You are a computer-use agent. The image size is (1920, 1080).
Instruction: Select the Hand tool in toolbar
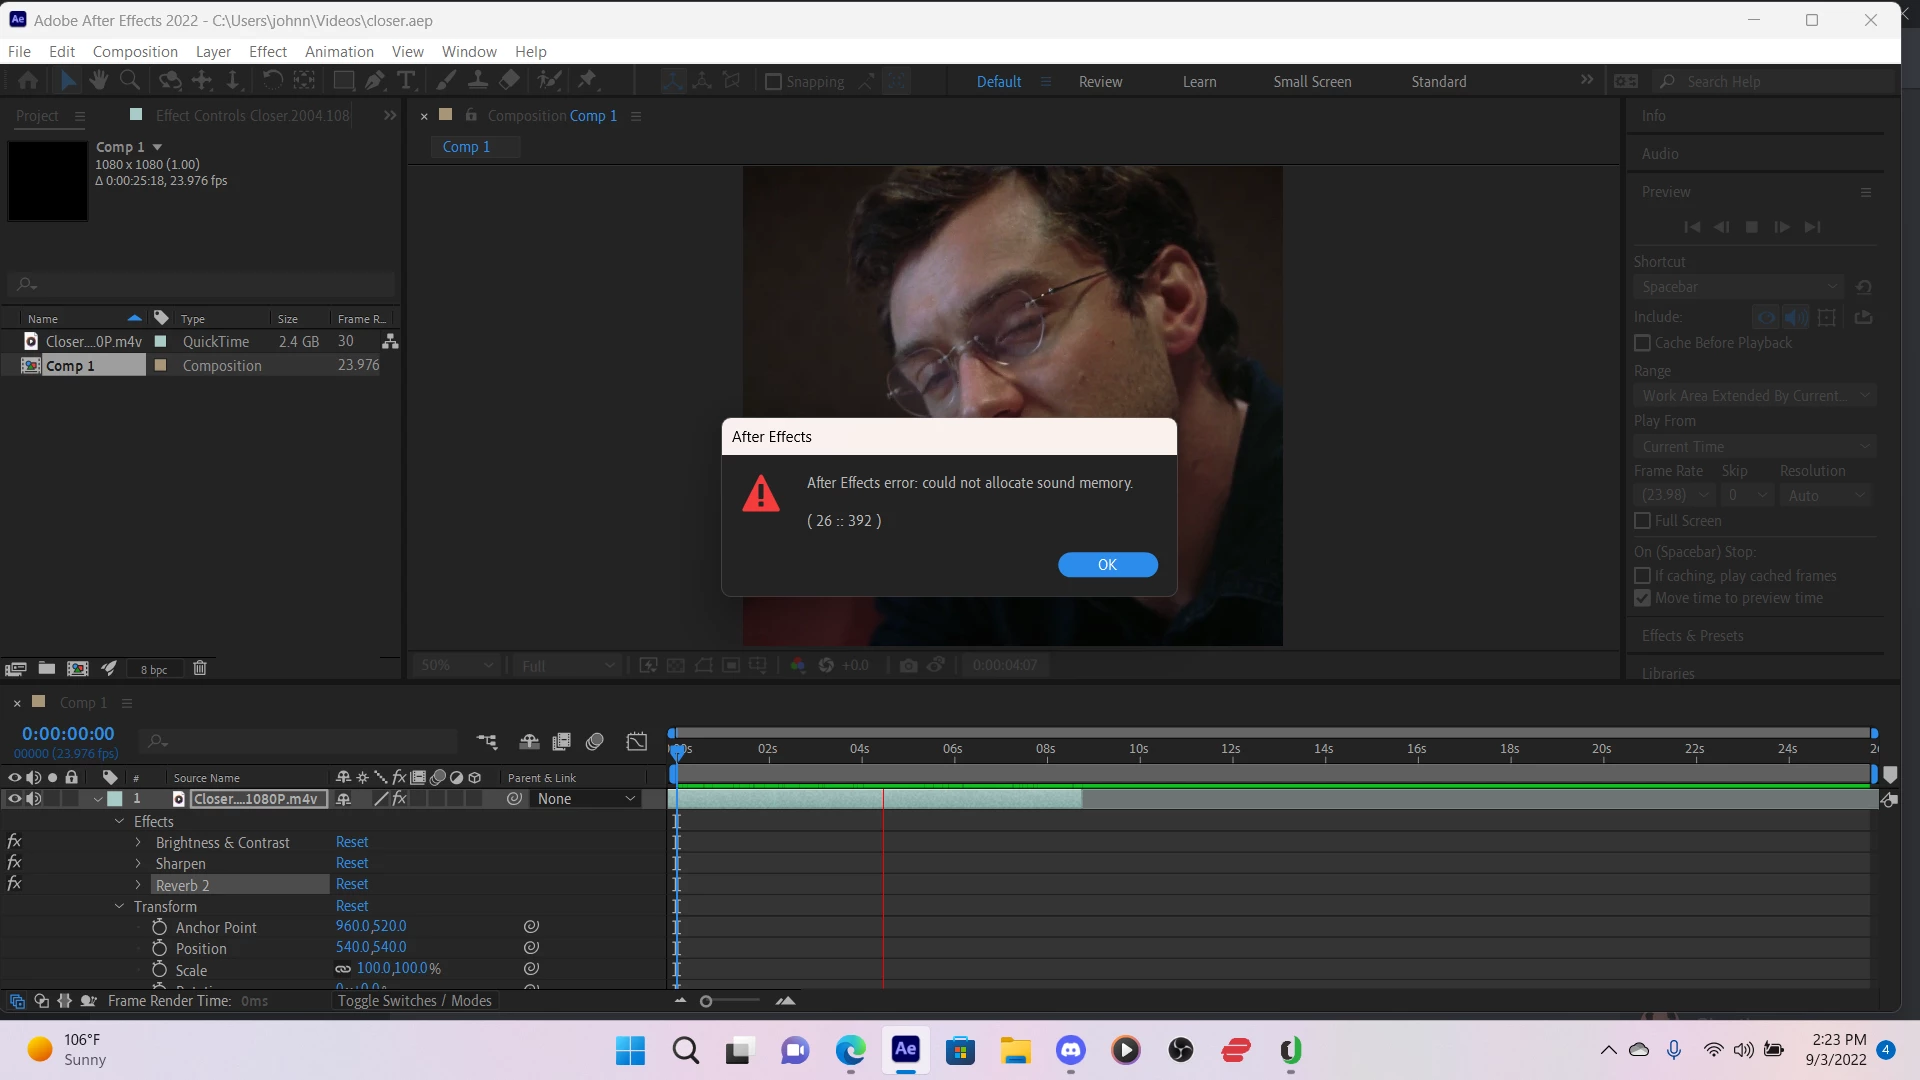[x=98, y=81]
